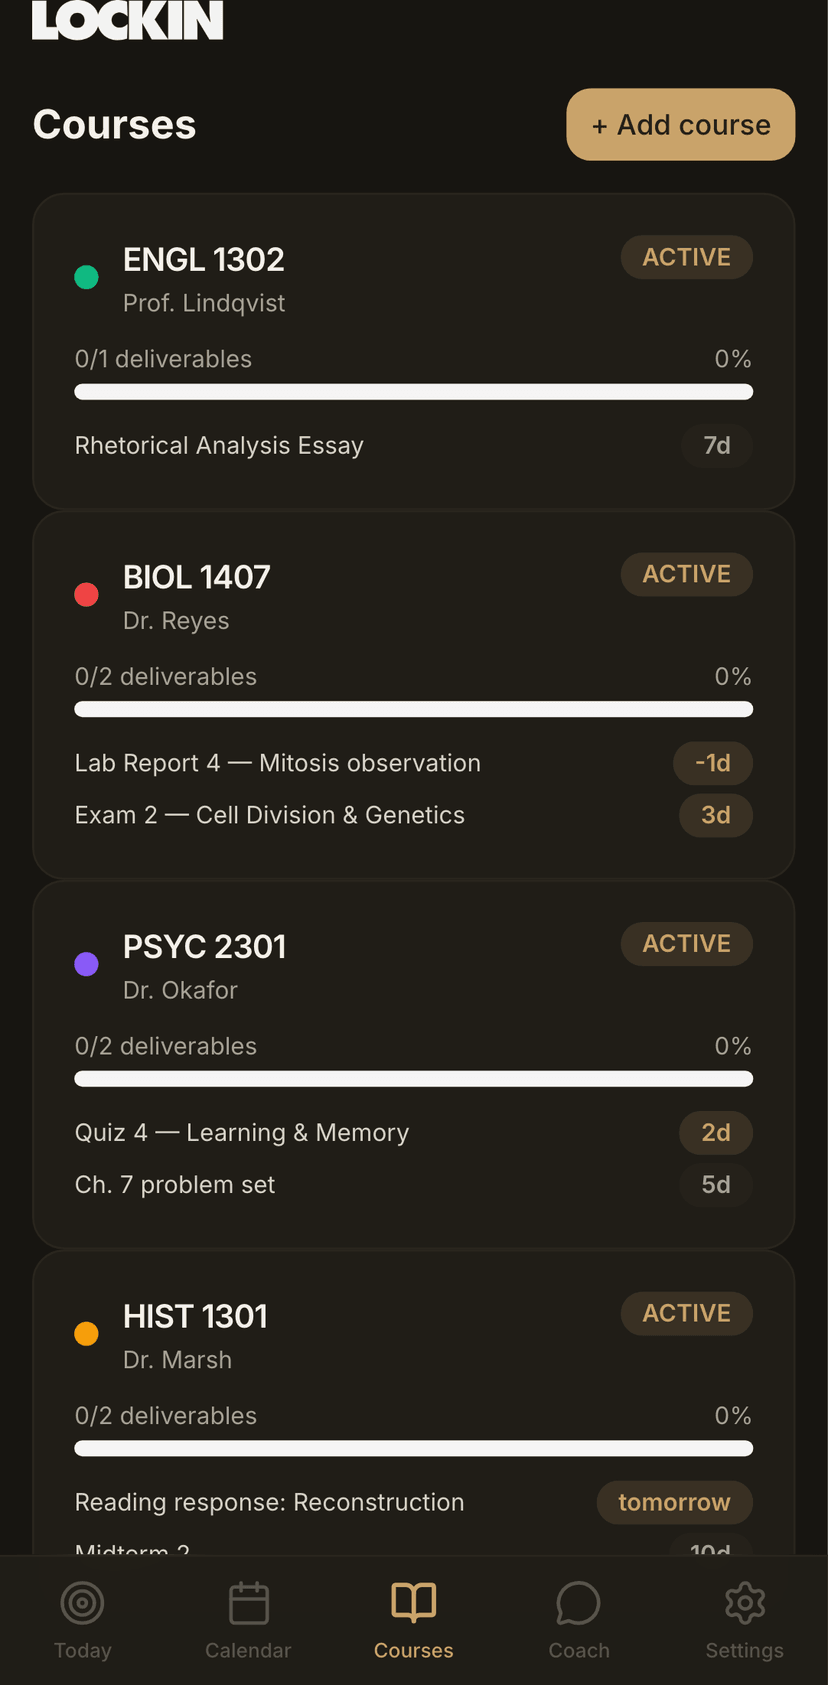Image resolution: width=828 pixels, height=1685 pixels.
Task: Click the ACTIVE badge on HIST 1301
Action: coord(687,1314)
